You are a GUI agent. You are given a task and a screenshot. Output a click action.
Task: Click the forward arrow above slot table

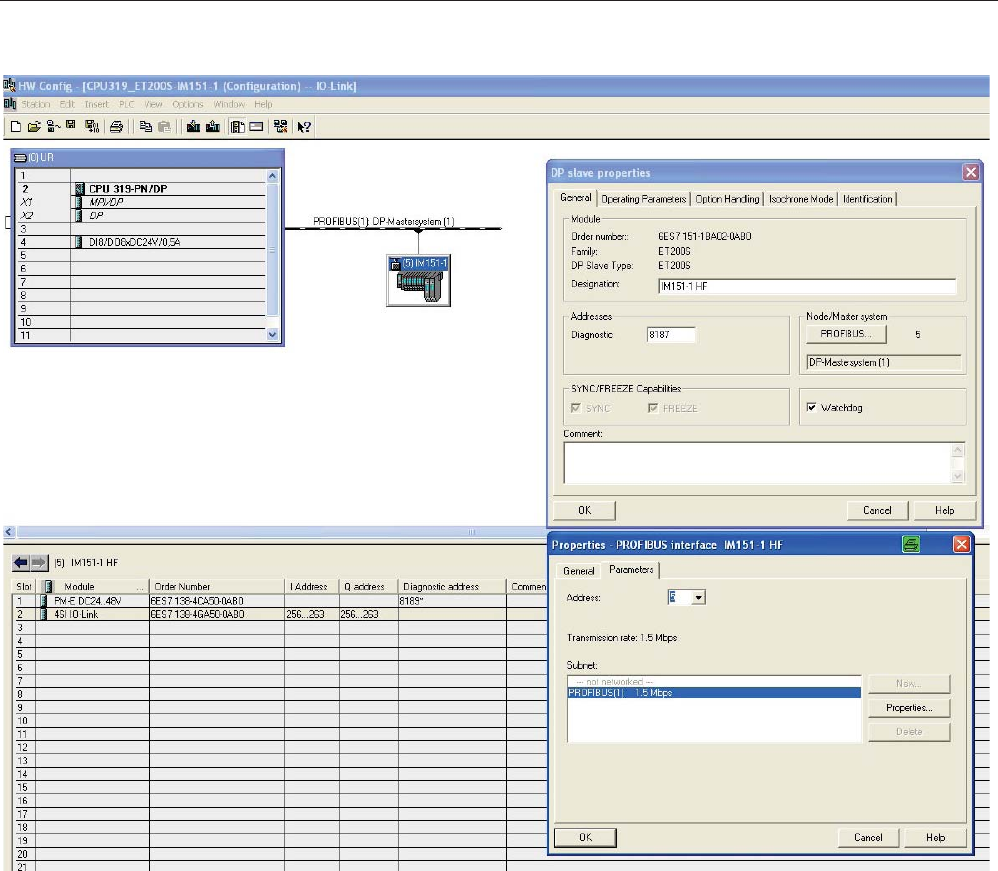click(39, 562)
